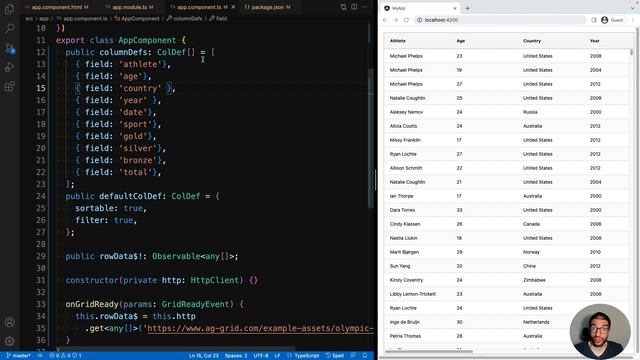The width and height of the screenshot is (640, 360).
Task: Change file encoding UTF-8
Action: coord(261,356)
